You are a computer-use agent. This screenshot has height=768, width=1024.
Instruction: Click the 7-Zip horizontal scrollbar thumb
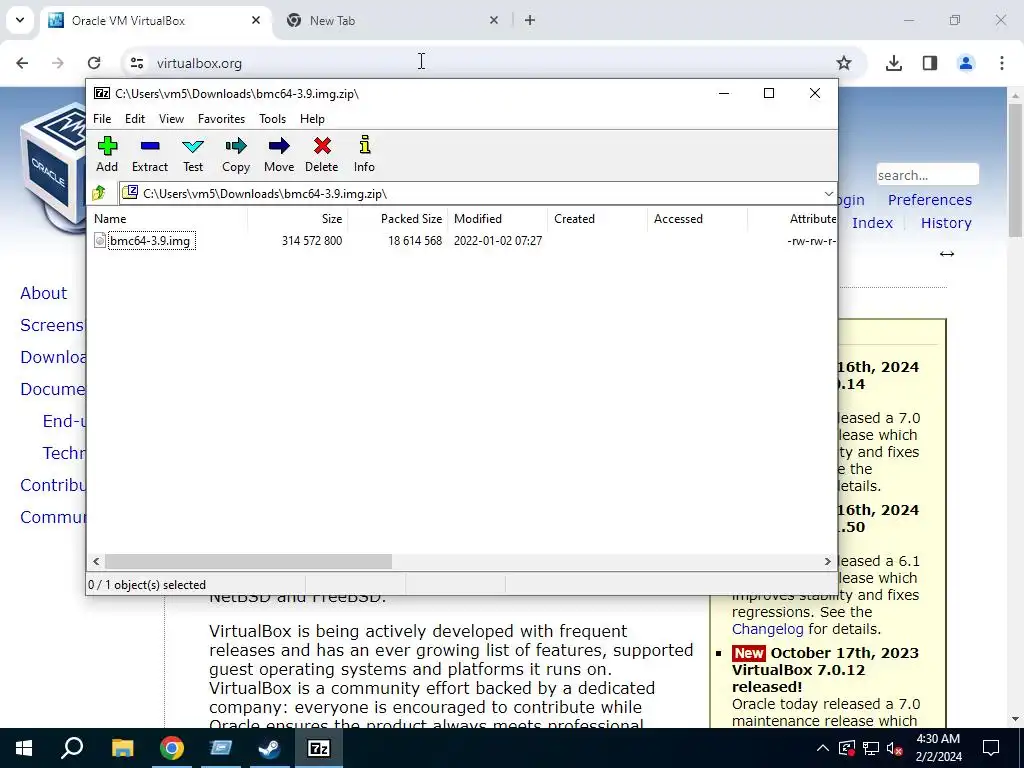pyautogui.click(x=248, y=561)
